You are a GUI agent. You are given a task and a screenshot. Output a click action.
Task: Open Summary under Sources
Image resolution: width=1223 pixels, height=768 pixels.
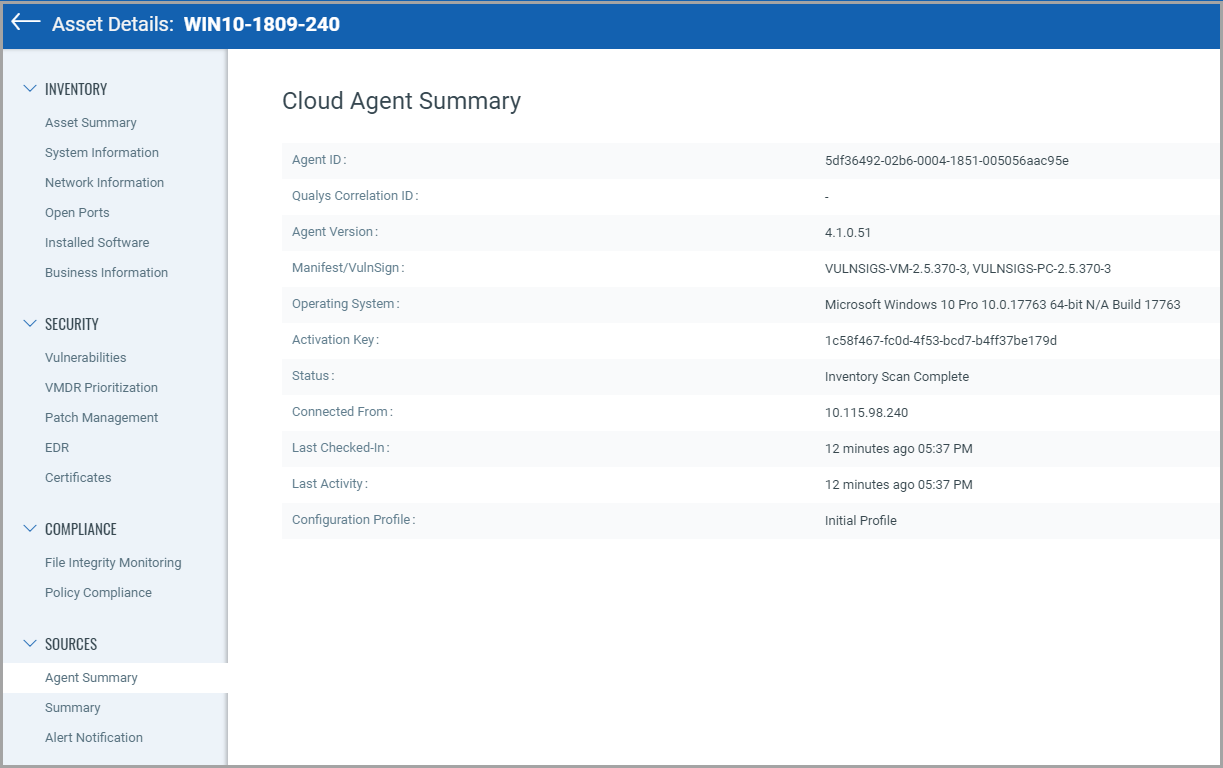point(73,708)
